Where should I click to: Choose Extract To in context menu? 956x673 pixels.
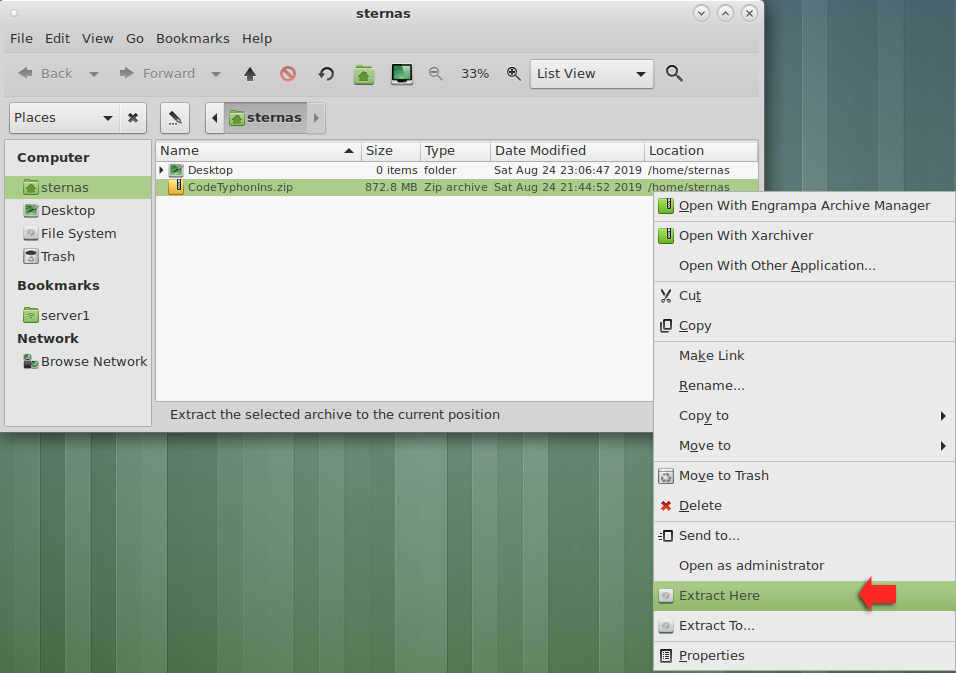[x=804, y=625]
